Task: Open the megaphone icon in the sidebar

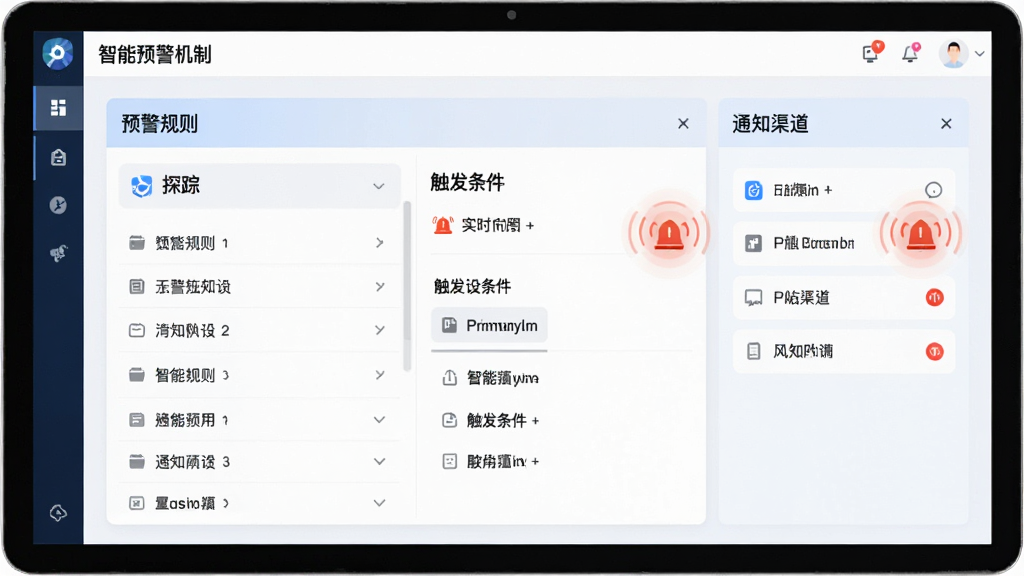Action: pos(58,253)
